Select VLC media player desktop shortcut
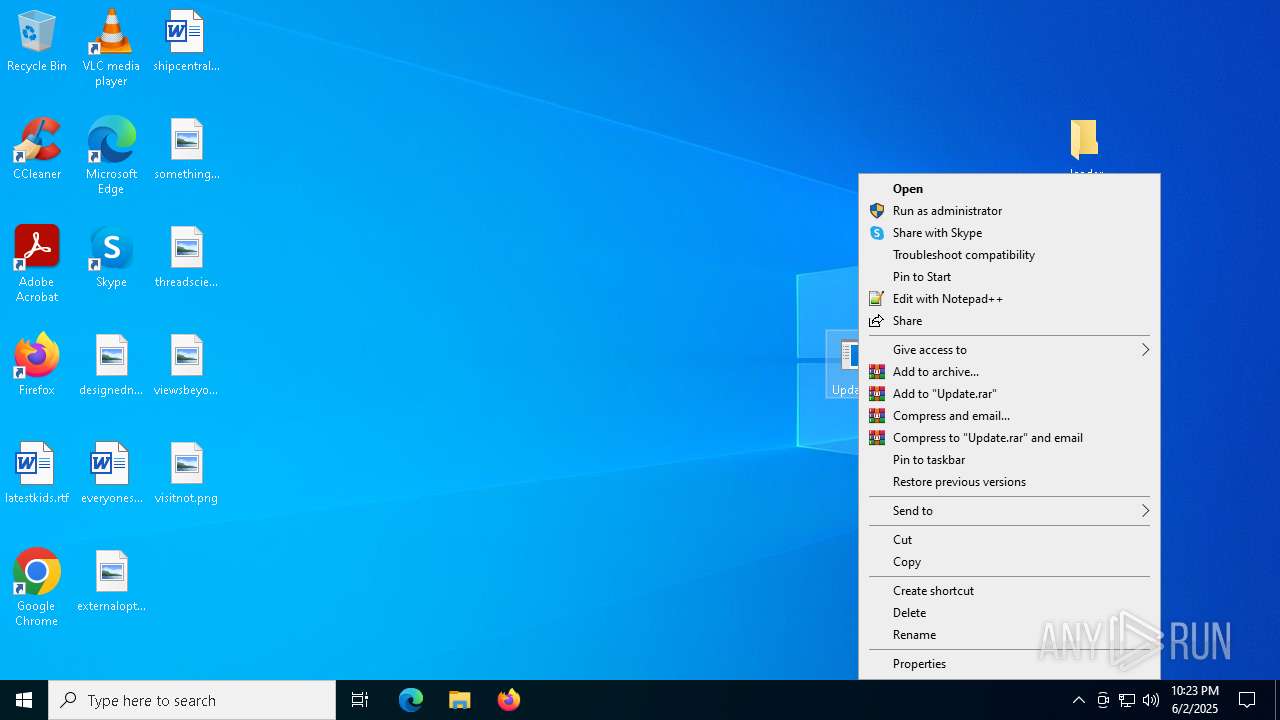 (x=111, y=48)
